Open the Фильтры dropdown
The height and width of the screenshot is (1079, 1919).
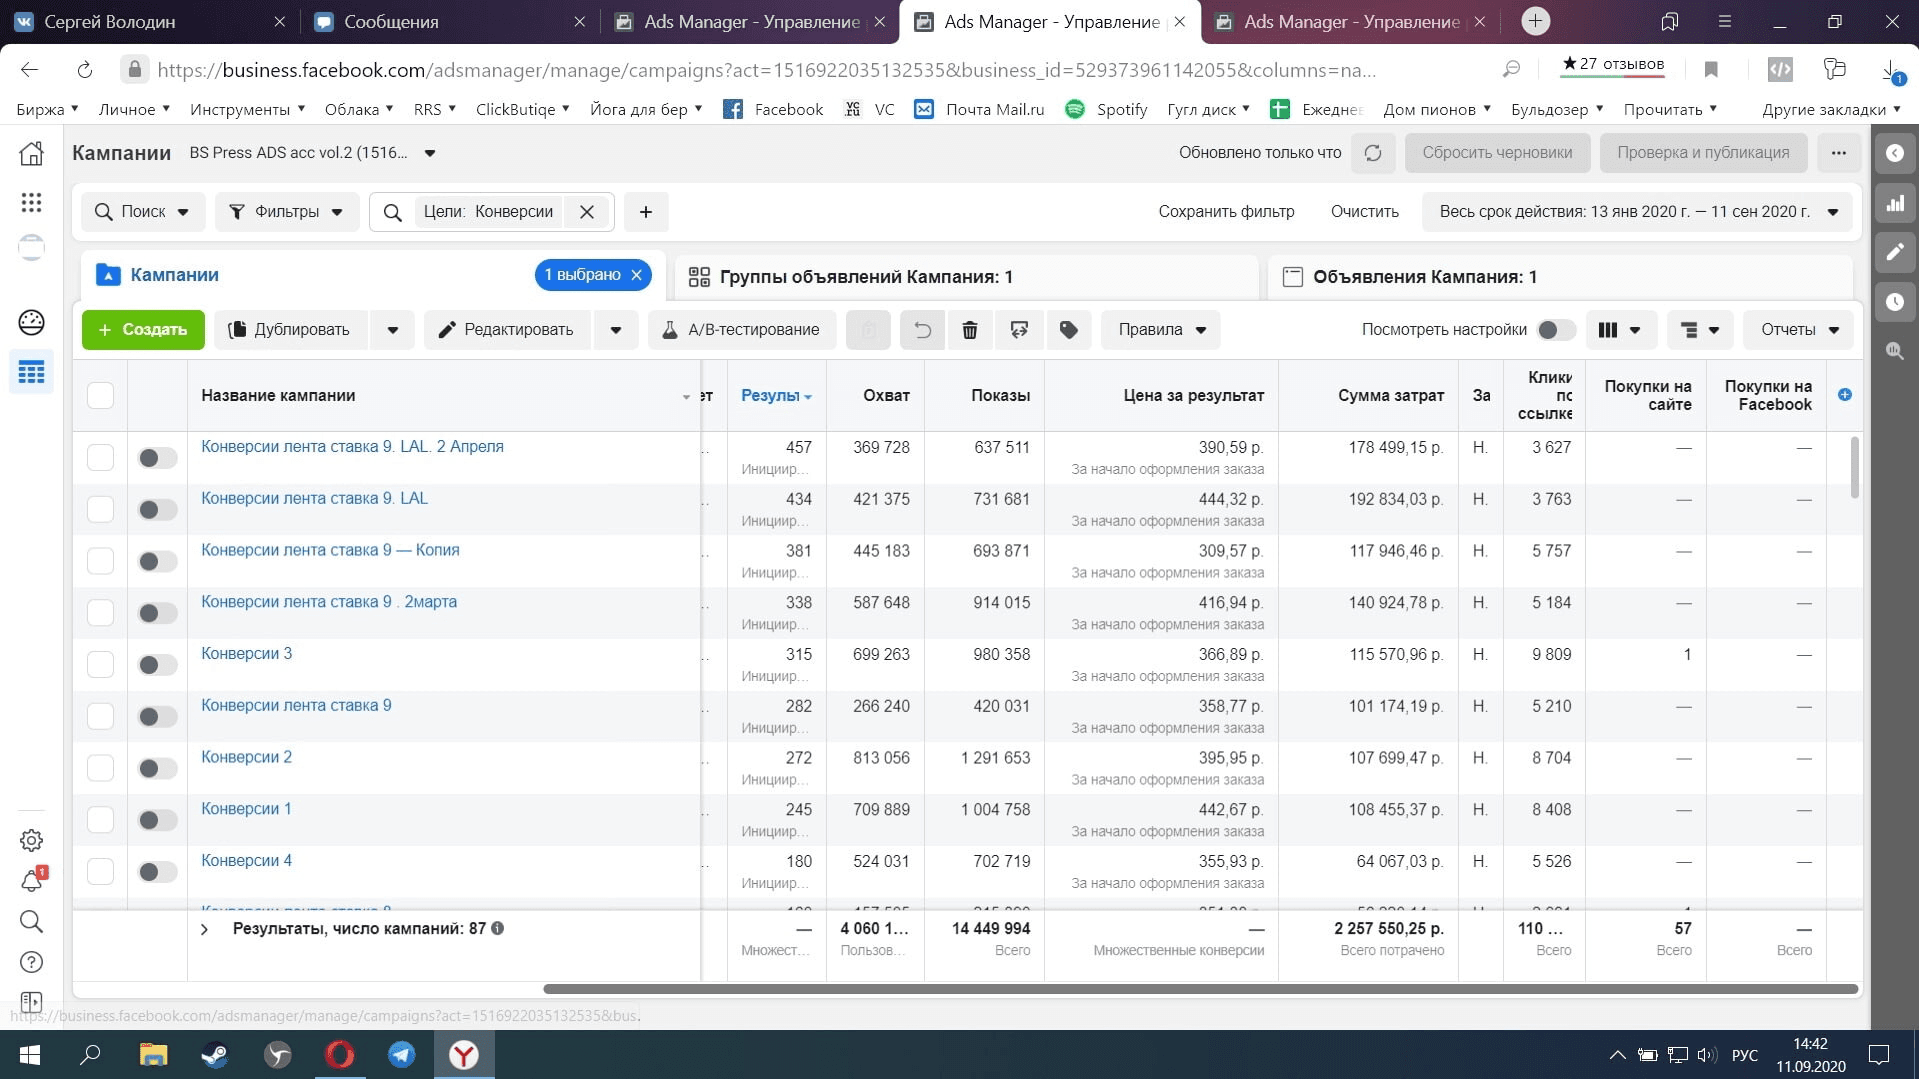[x=287, y=212]
